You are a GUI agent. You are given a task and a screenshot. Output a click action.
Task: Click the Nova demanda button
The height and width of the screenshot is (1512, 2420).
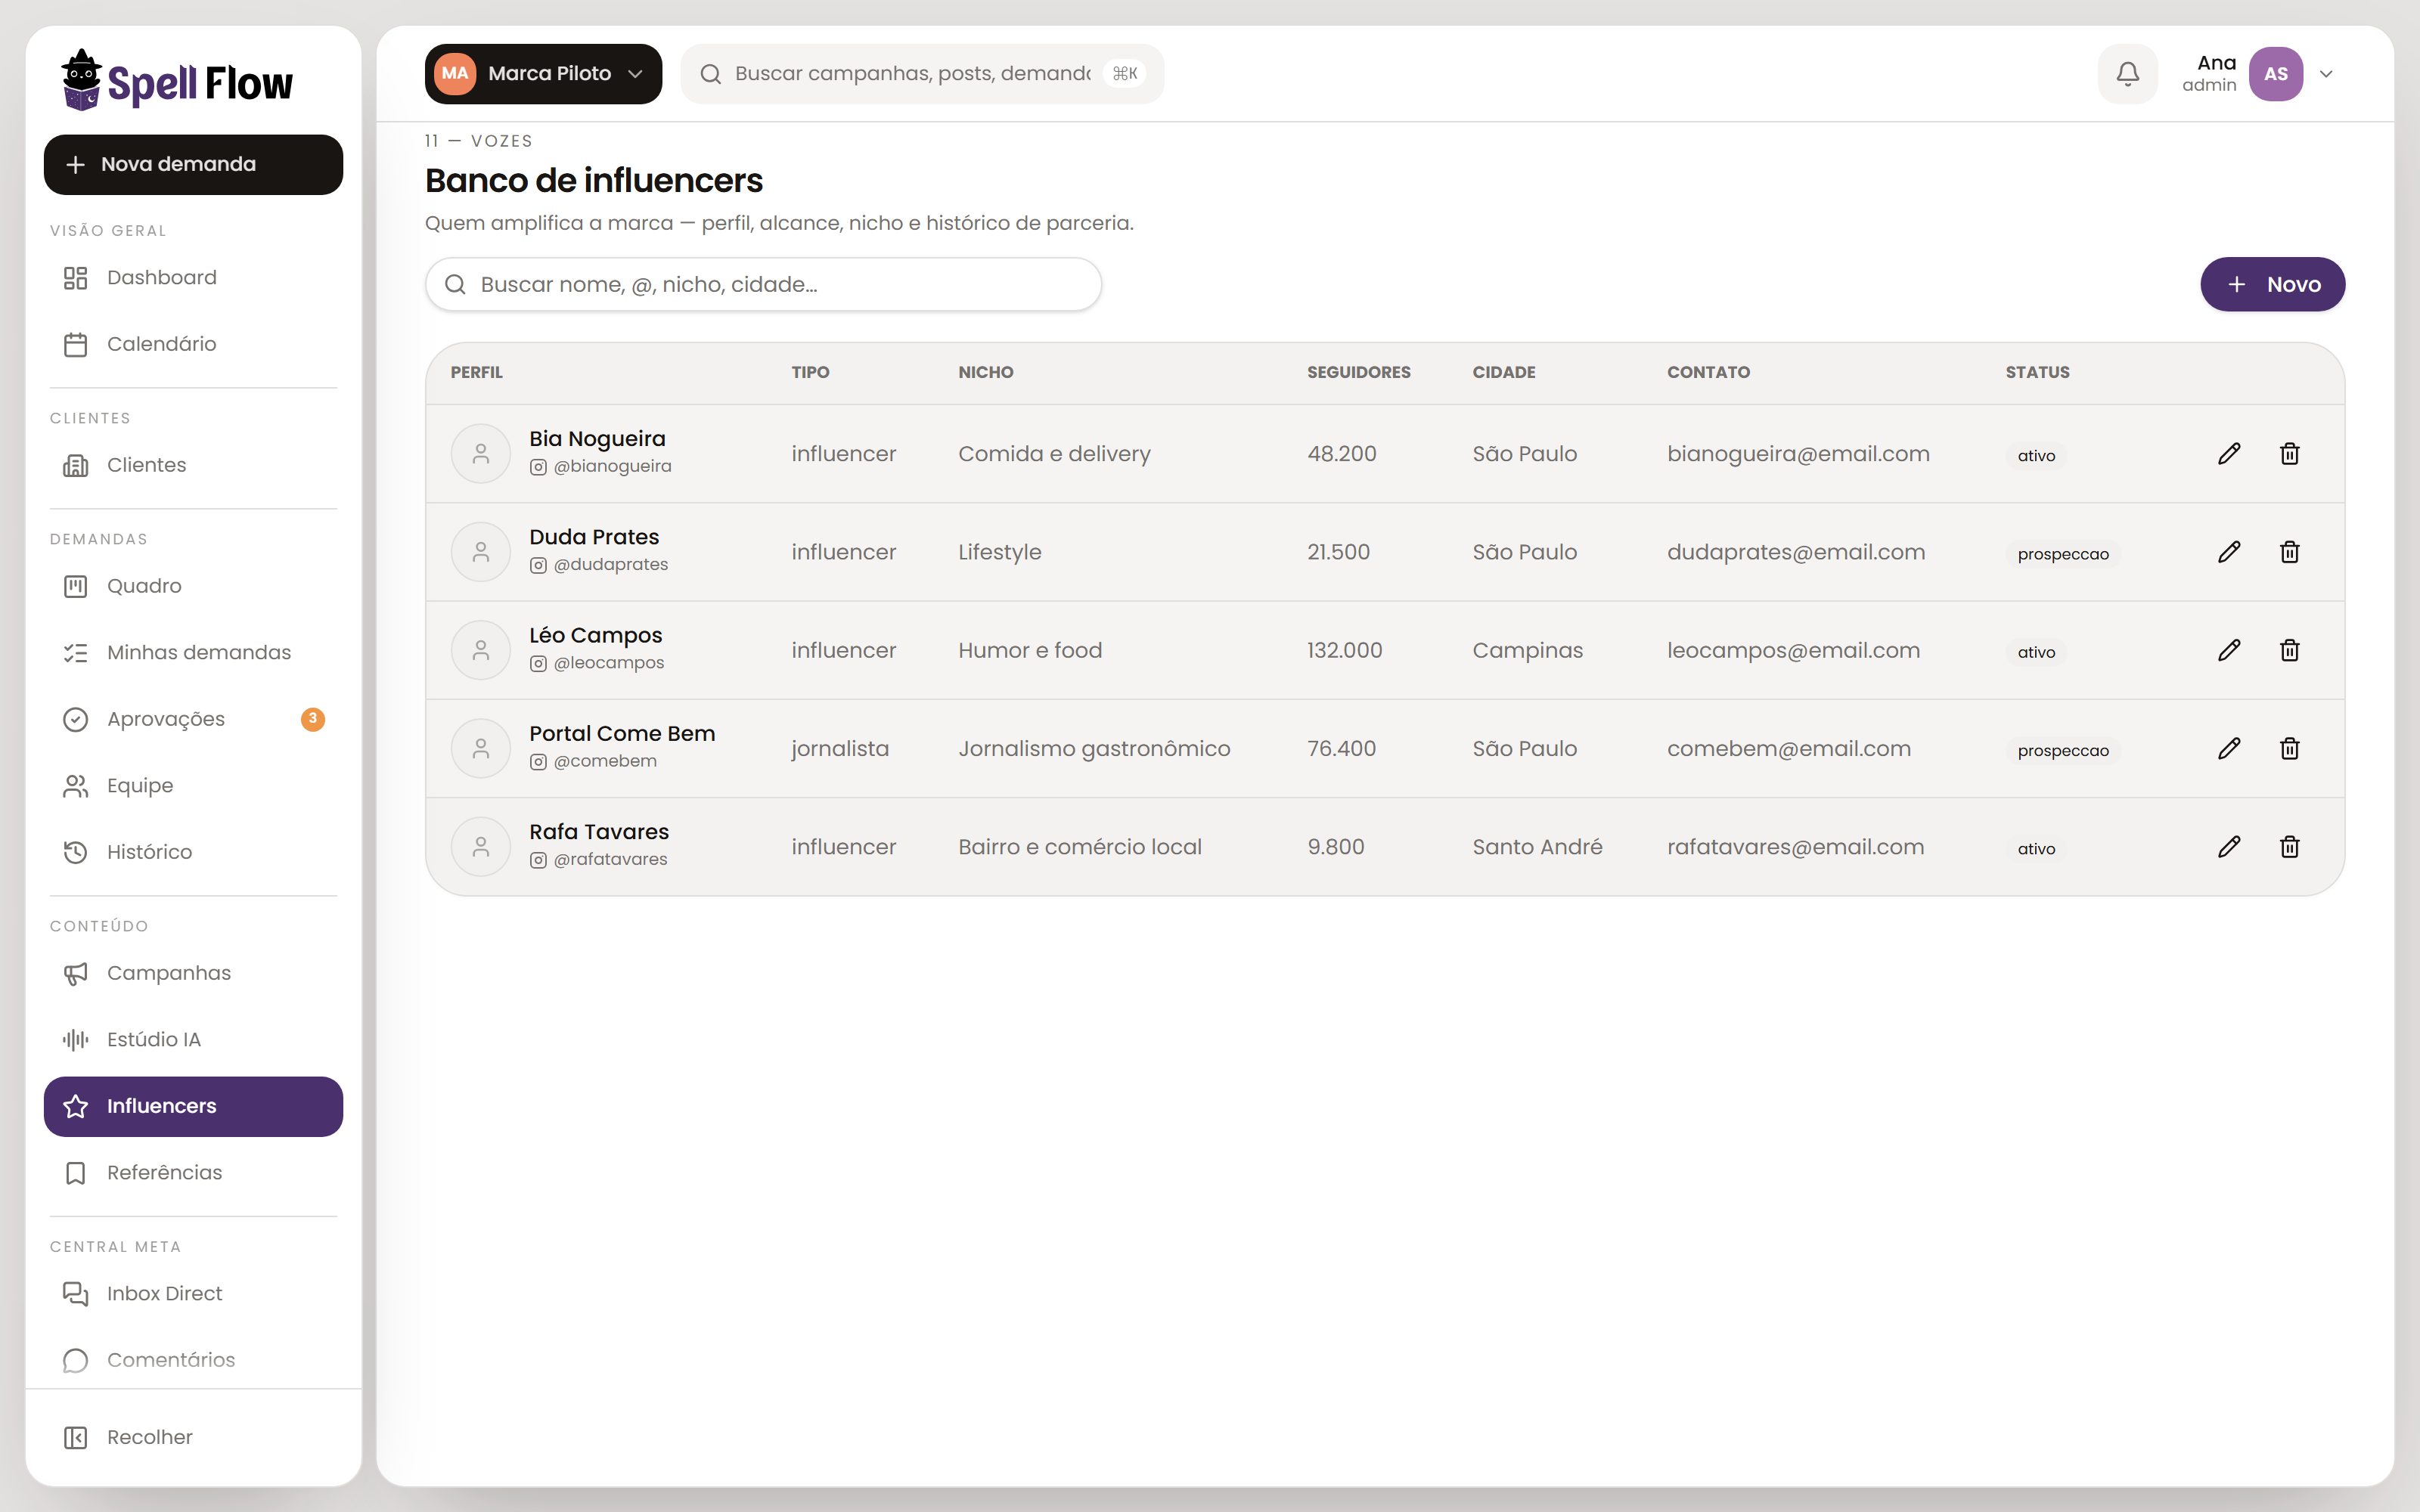tap(193, 165)
